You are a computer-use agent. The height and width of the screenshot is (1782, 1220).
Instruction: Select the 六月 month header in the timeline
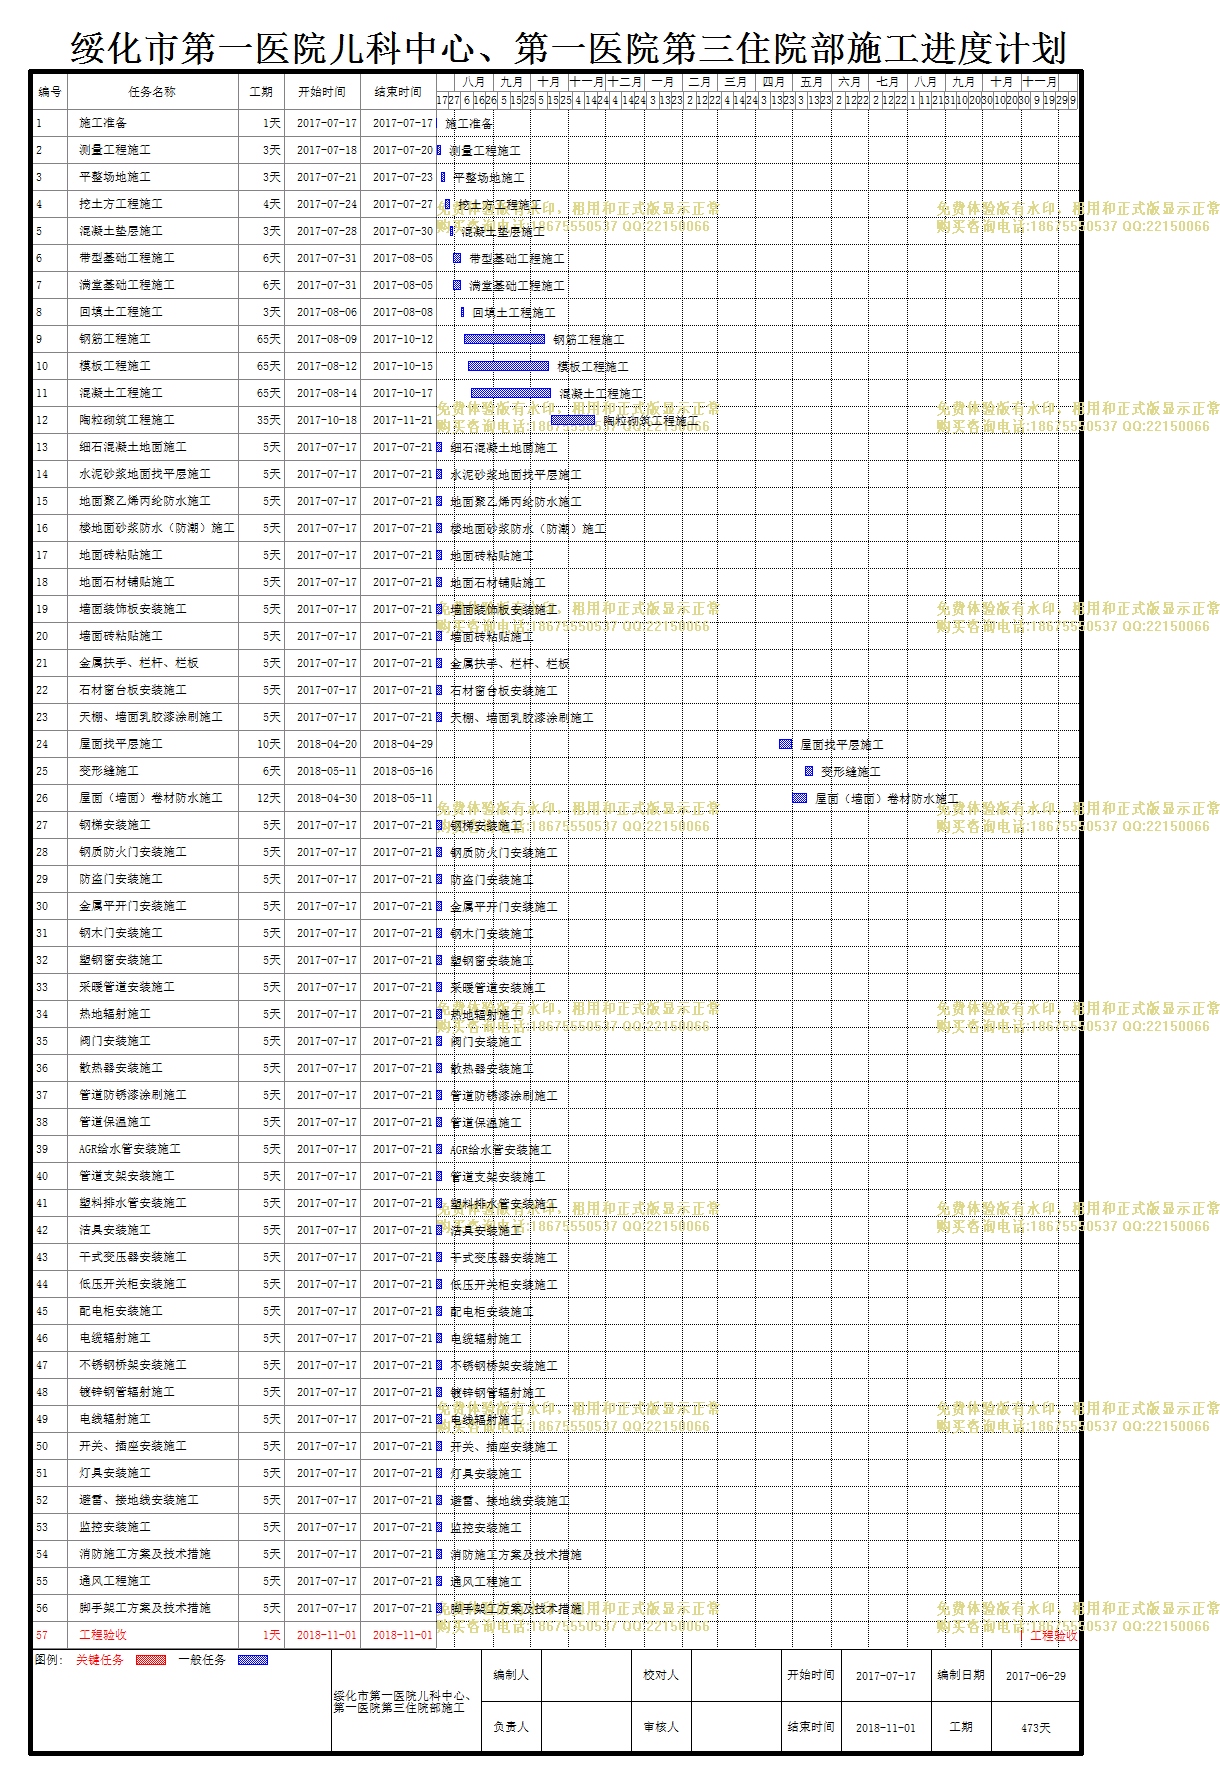pyautogui.click(x=850, y=82)
